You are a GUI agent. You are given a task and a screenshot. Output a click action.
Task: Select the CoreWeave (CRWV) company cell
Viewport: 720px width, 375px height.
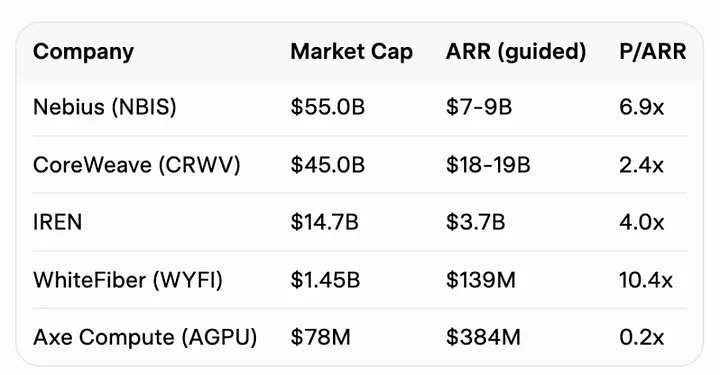pos(137,165)
